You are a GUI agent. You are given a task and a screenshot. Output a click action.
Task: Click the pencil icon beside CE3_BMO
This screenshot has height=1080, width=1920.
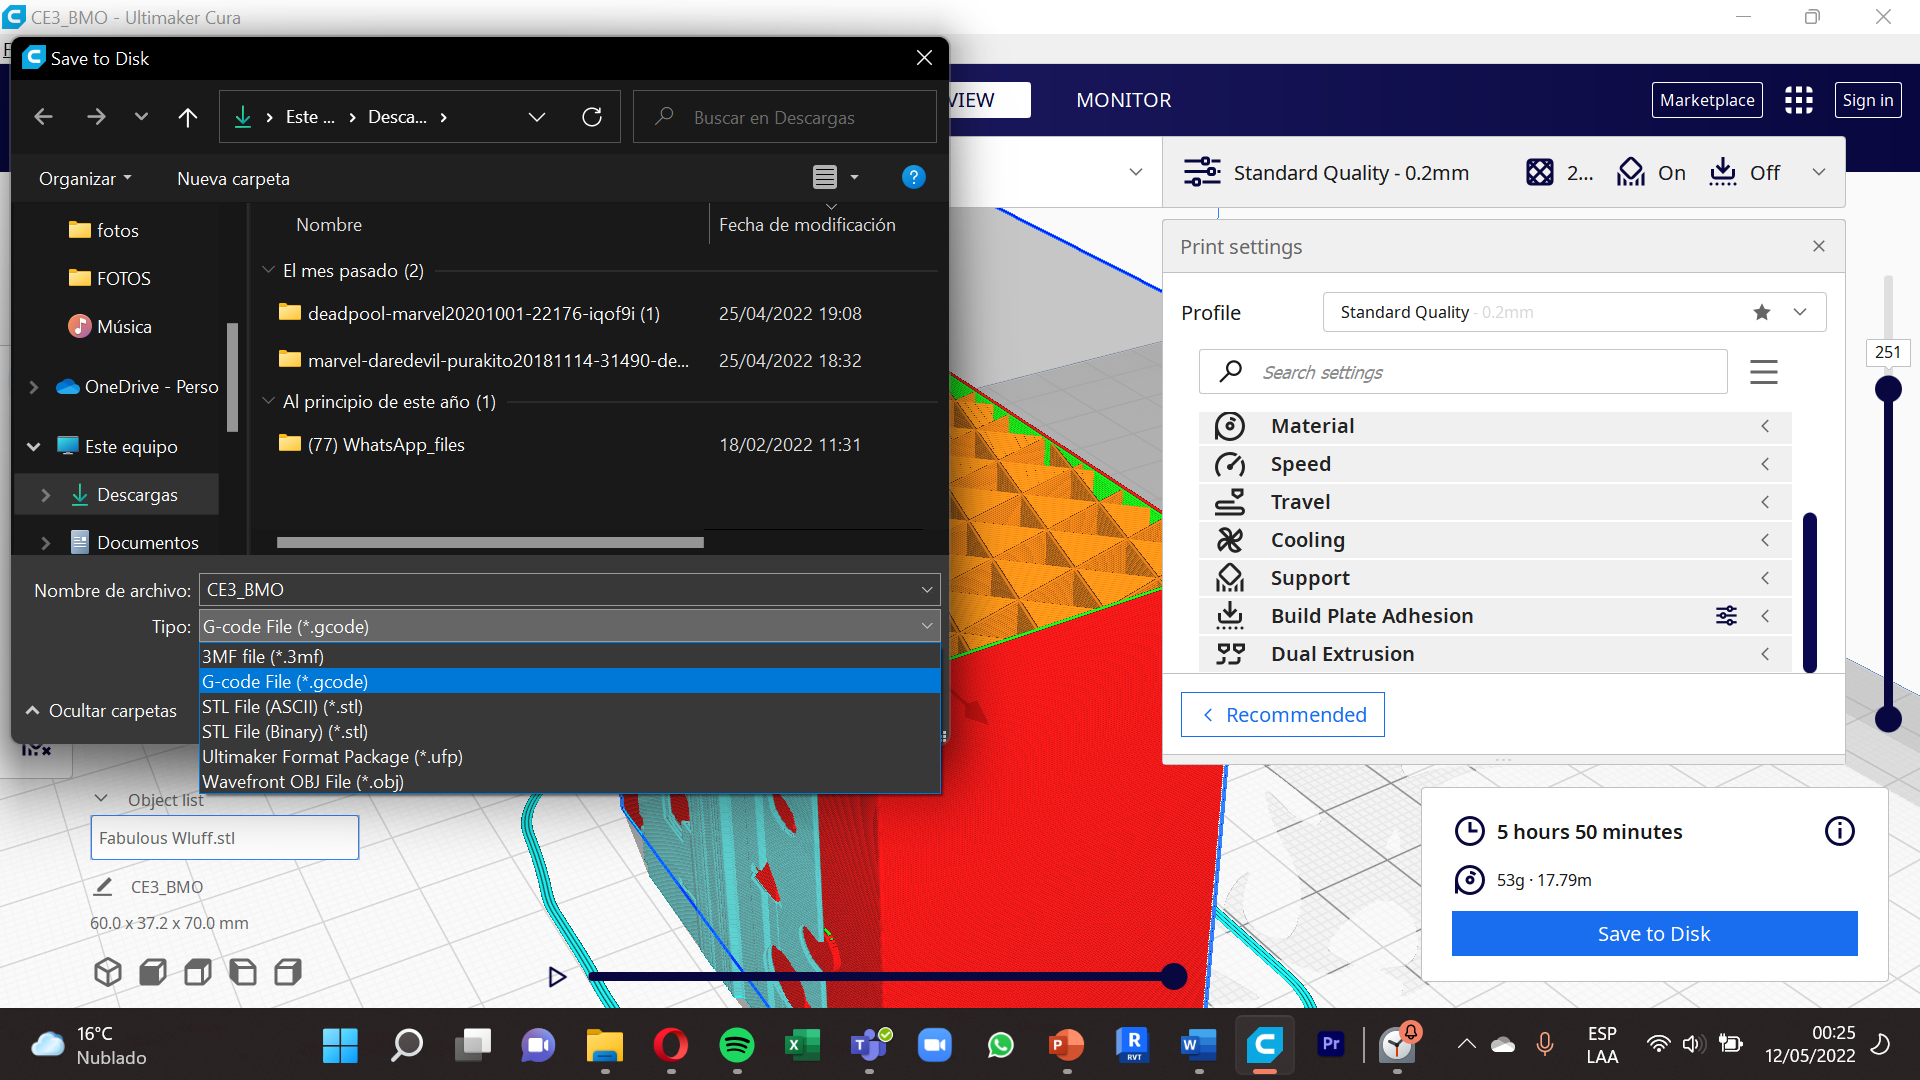(x=103, y=887)
